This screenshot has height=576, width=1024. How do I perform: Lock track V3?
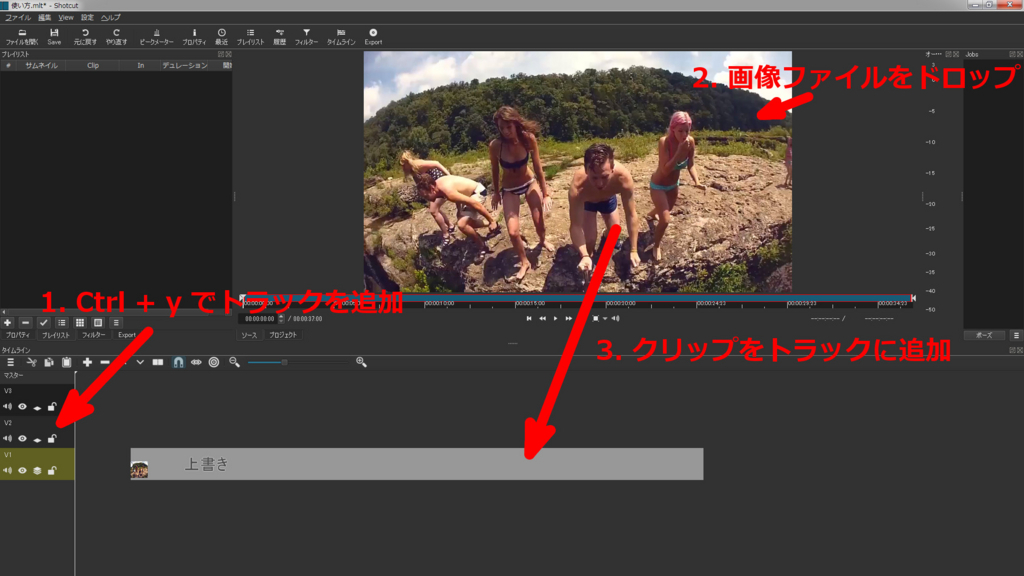pos(52,407)
